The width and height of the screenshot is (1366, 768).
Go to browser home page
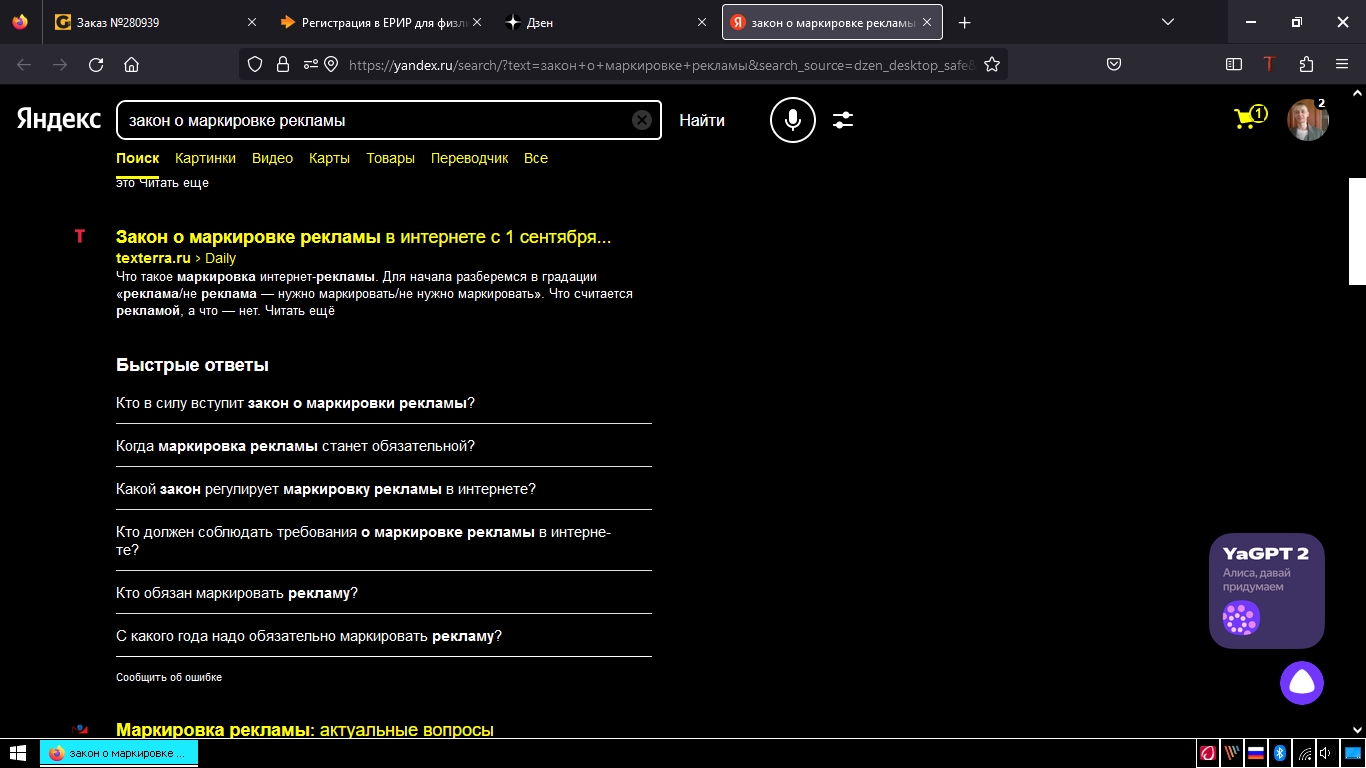click(x=131, y=64)
